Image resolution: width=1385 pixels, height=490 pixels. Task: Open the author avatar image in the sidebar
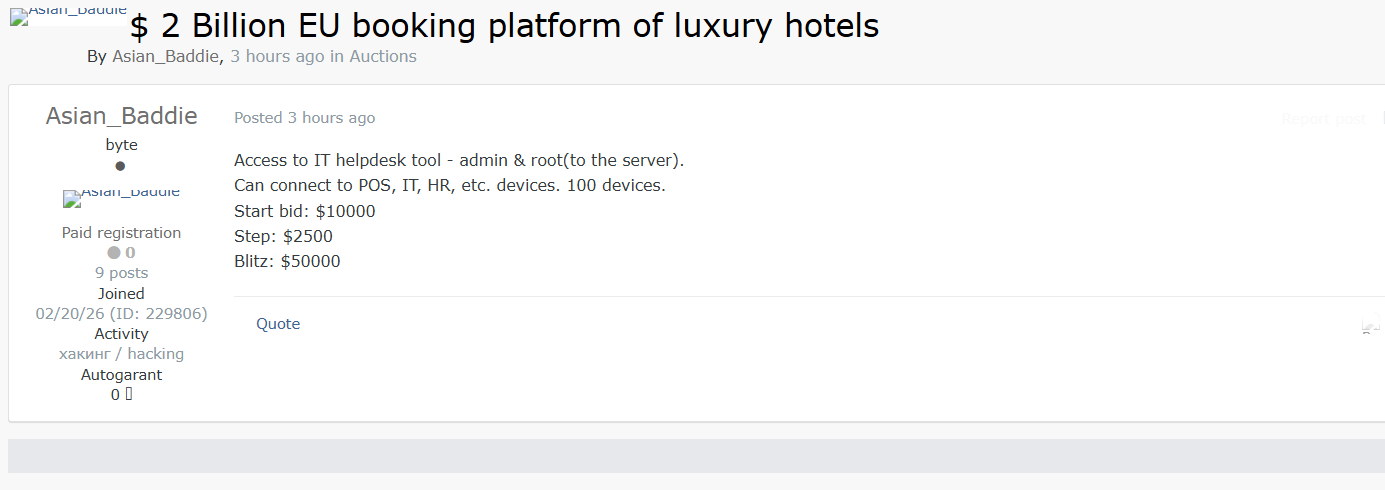[121, 197]
